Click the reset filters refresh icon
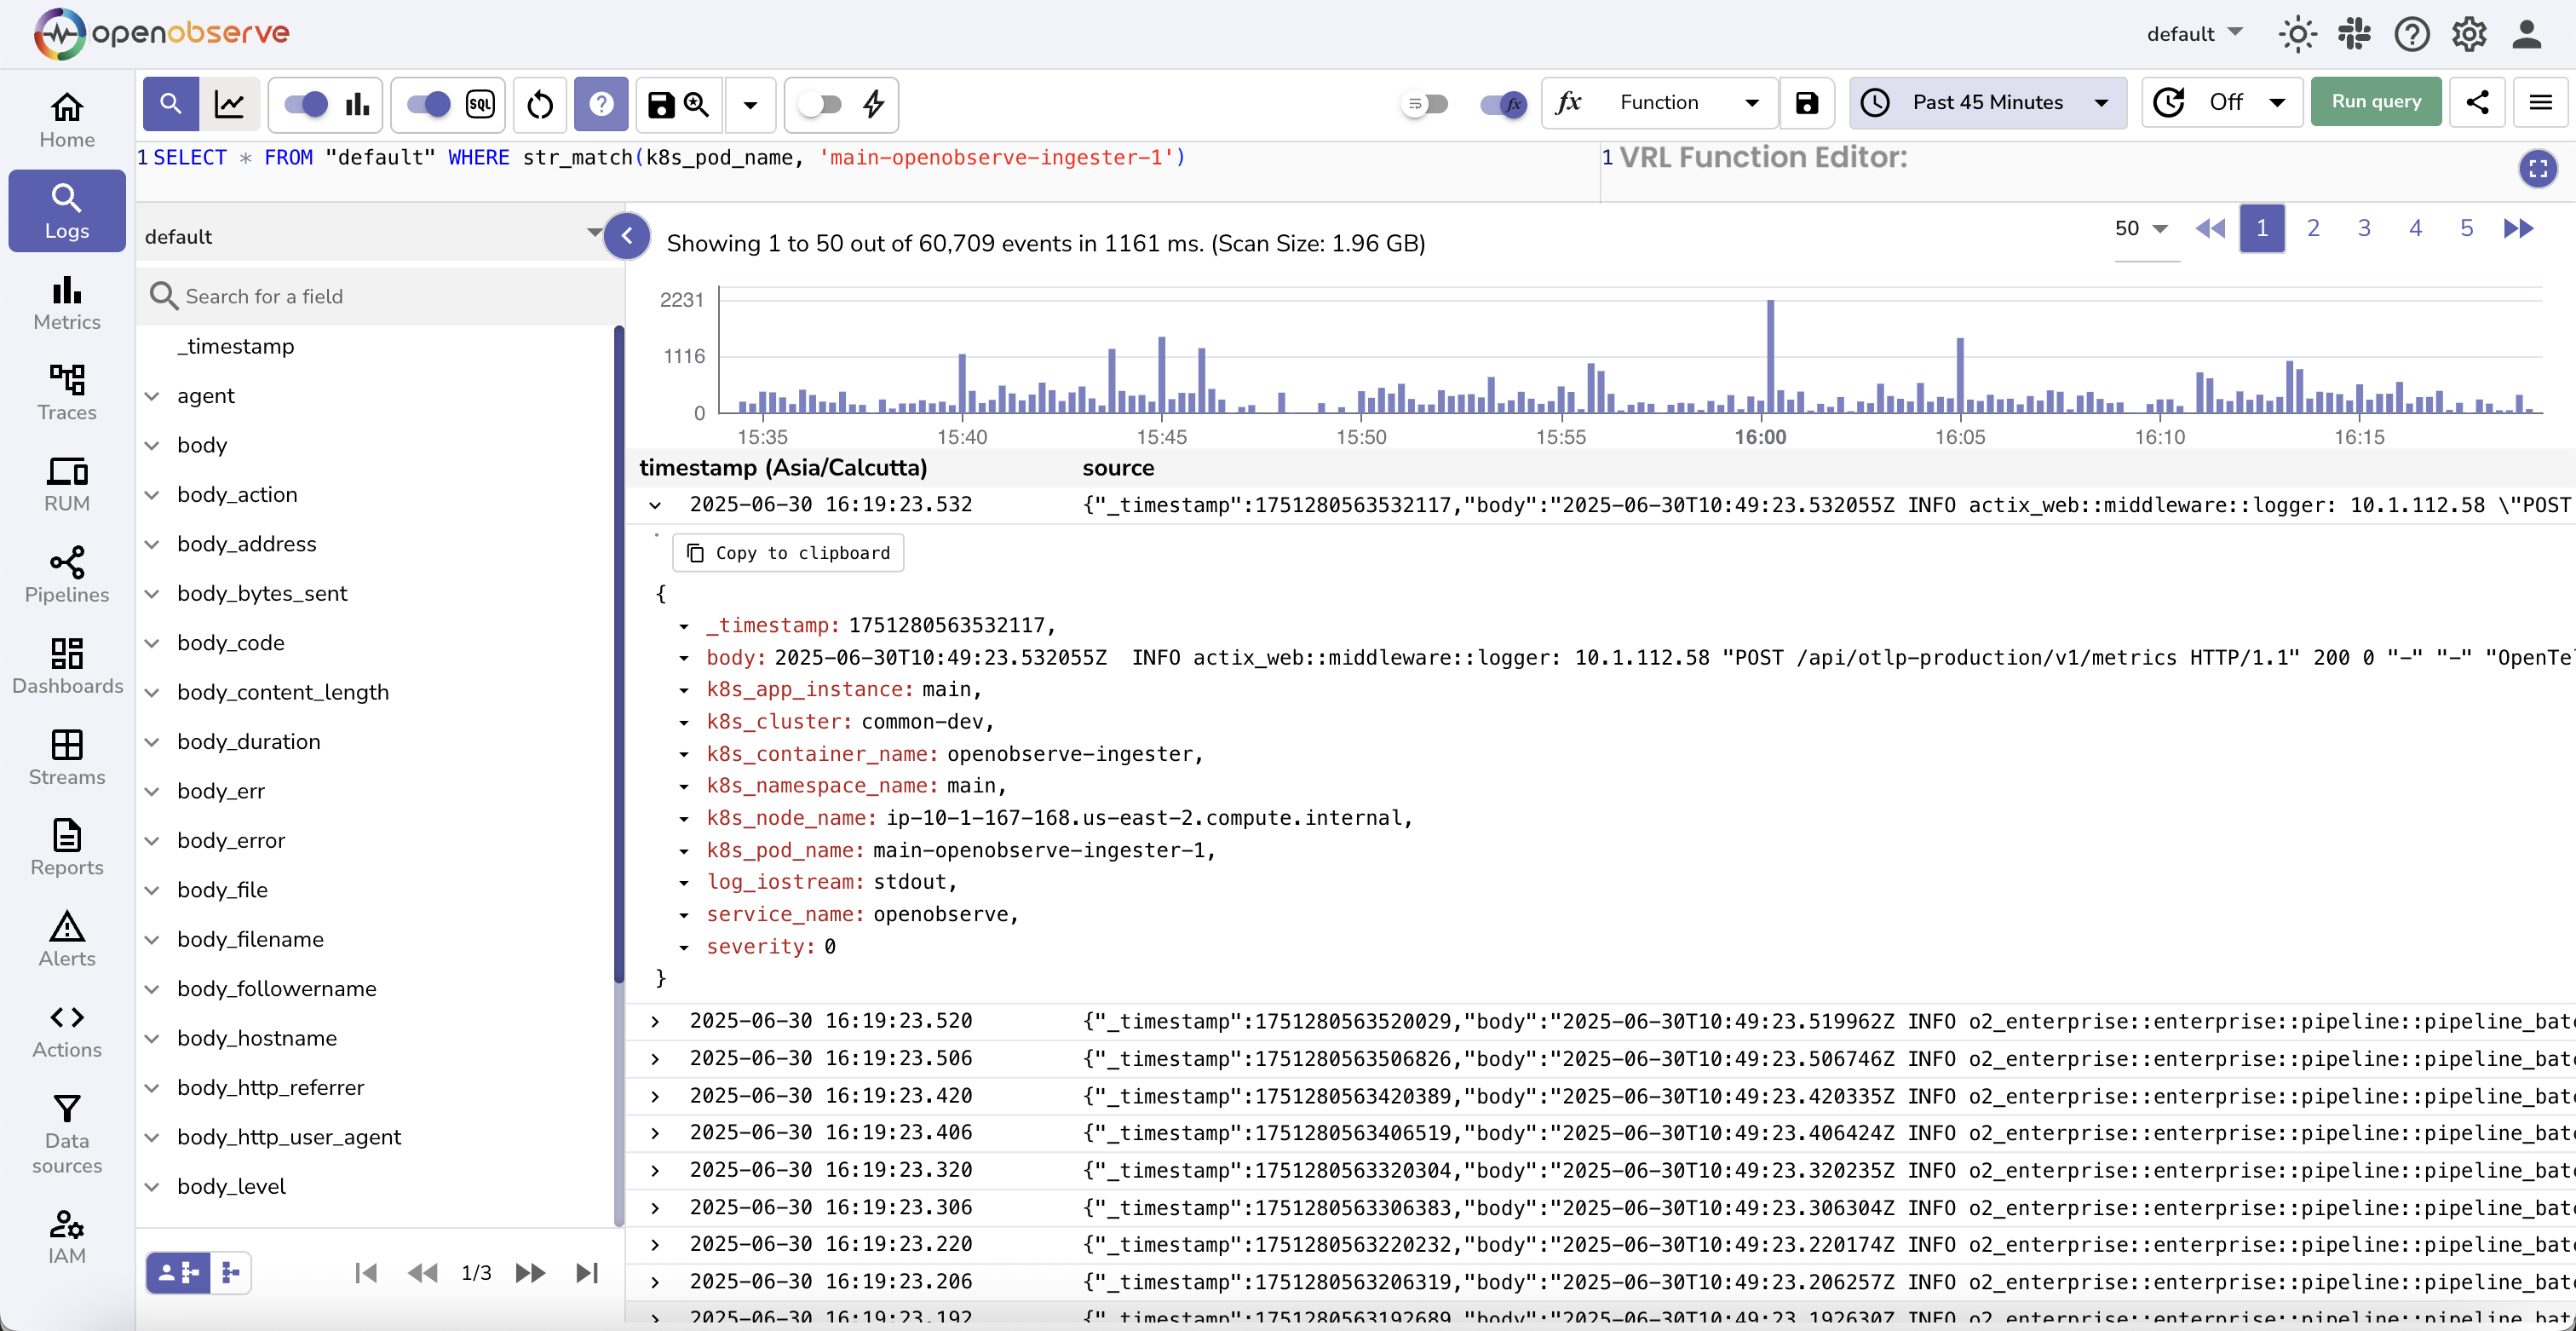2576x1331 pixels. tap(540, 104)
